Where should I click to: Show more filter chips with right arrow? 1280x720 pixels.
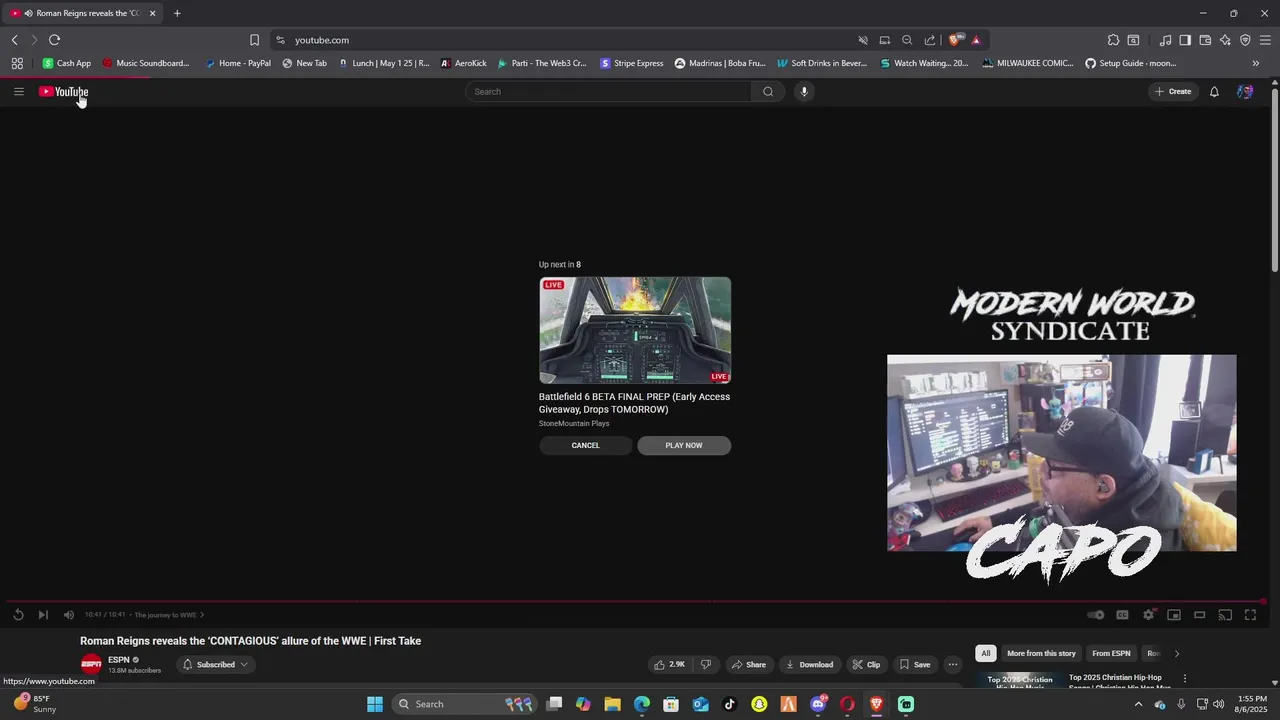(x=1176, y=653)
